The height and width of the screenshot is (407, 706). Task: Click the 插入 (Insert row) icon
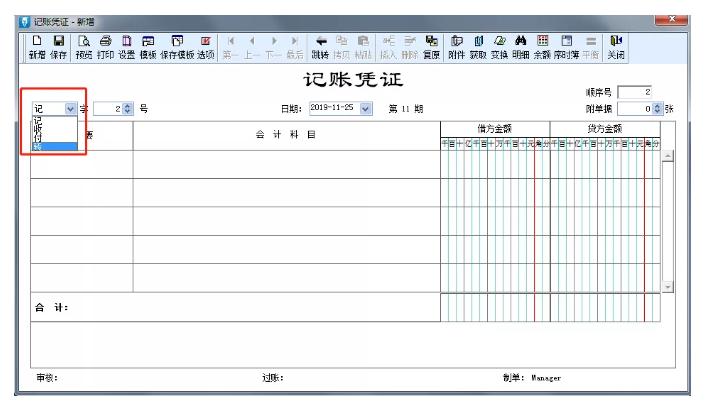click(x=388, y=47)
